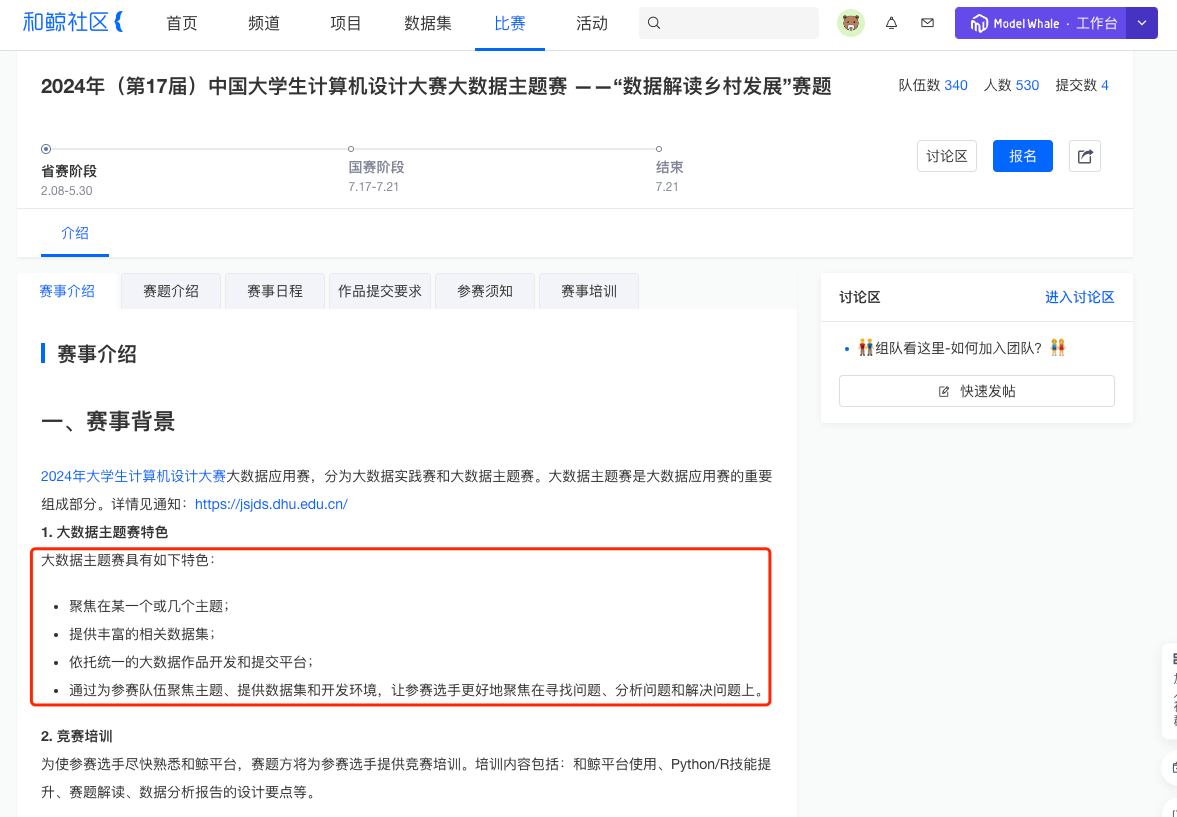Open the 数据集 nav item
Viewport: 1177px width, 817px height.
428,23
